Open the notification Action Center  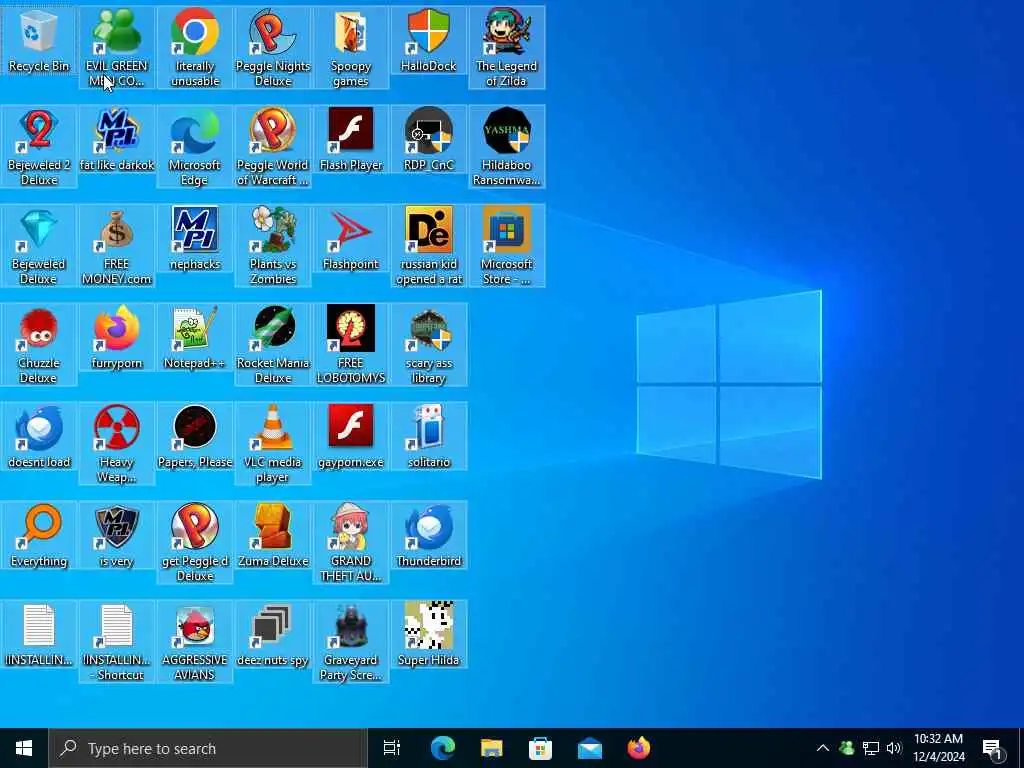point(993,748)
